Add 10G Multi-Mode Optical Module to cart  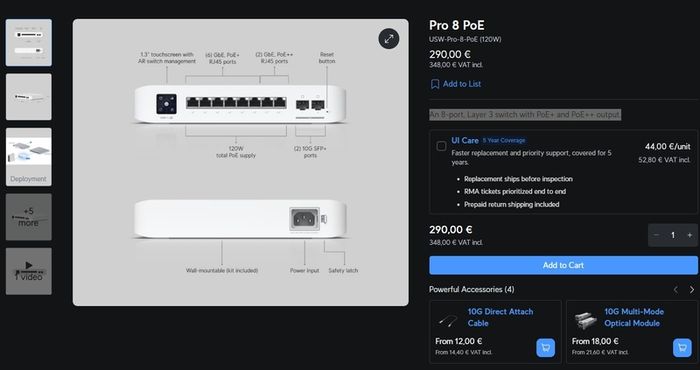(x=682, y=348)
